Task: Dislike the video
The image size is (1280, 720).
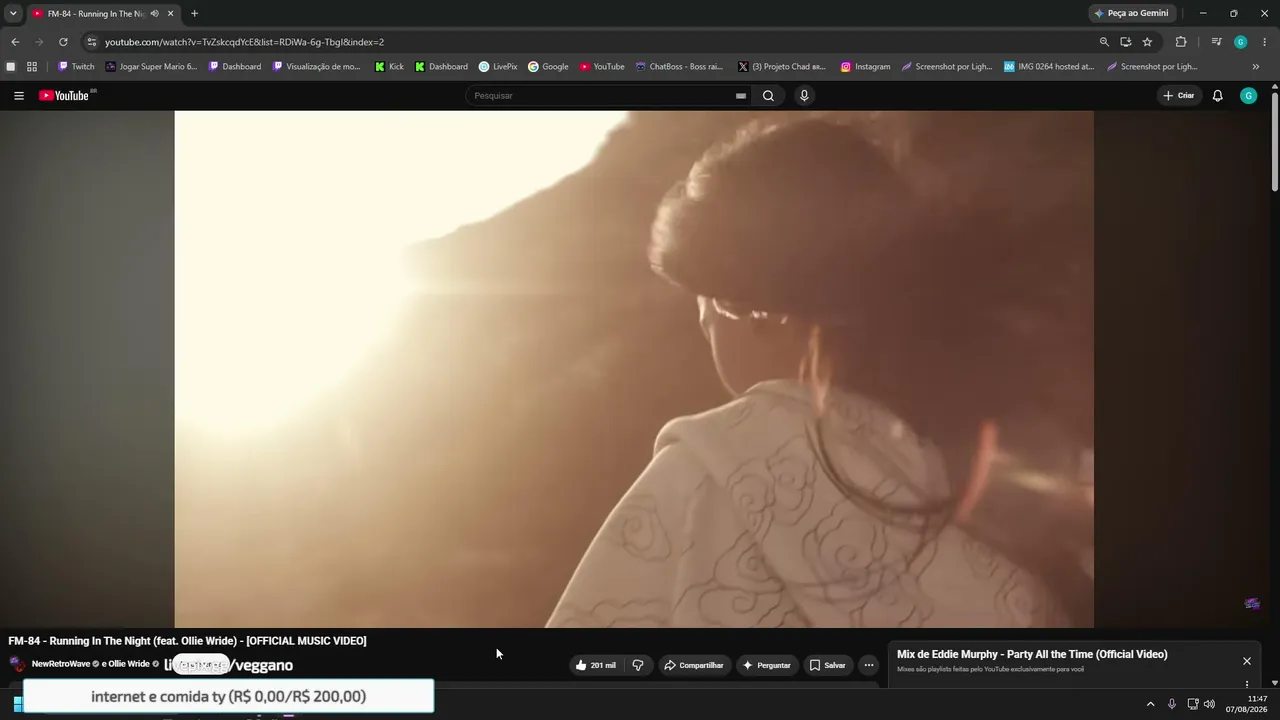Action: tap(638, 665)
